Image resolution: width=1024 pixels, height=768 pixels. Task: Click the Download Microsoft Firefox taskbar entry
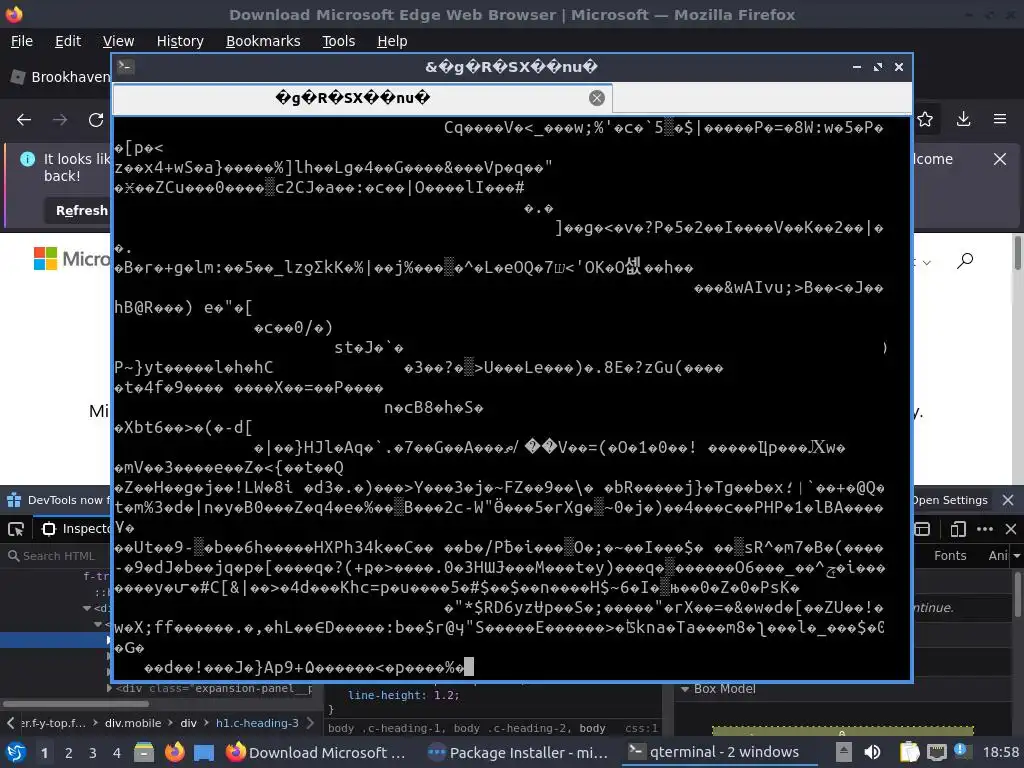pos(316,752)
